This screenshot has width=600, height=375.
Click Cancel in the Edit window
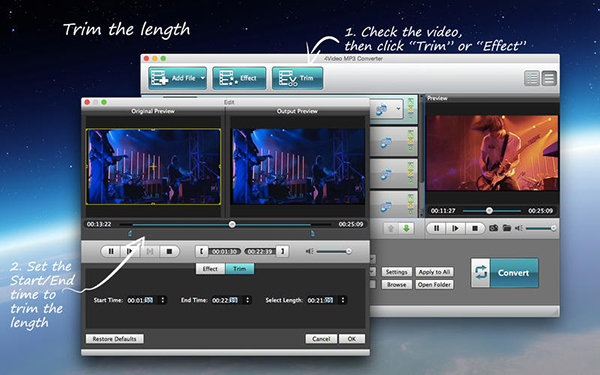321,339
